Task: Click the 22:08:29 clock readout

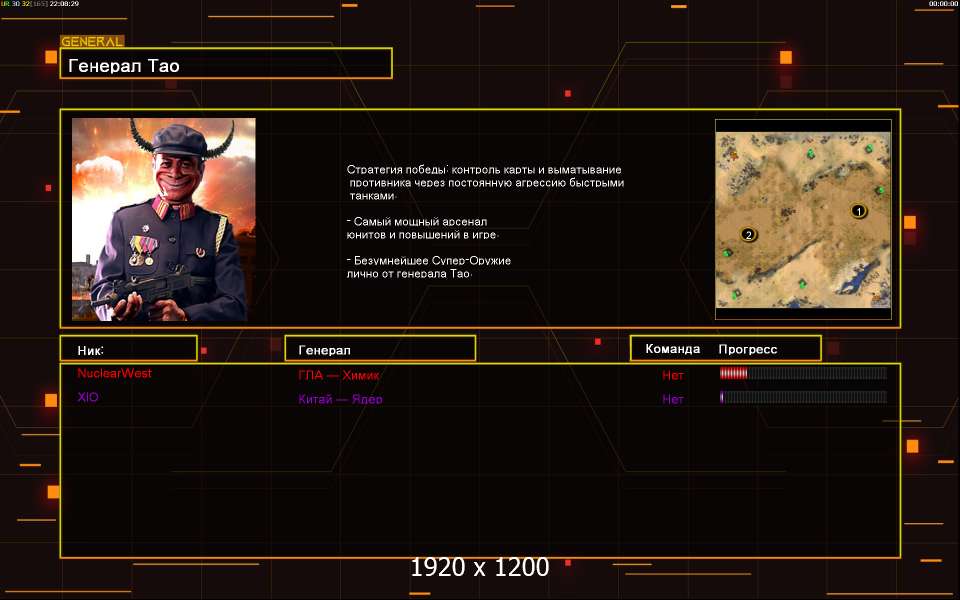Action: click(64, 4)
